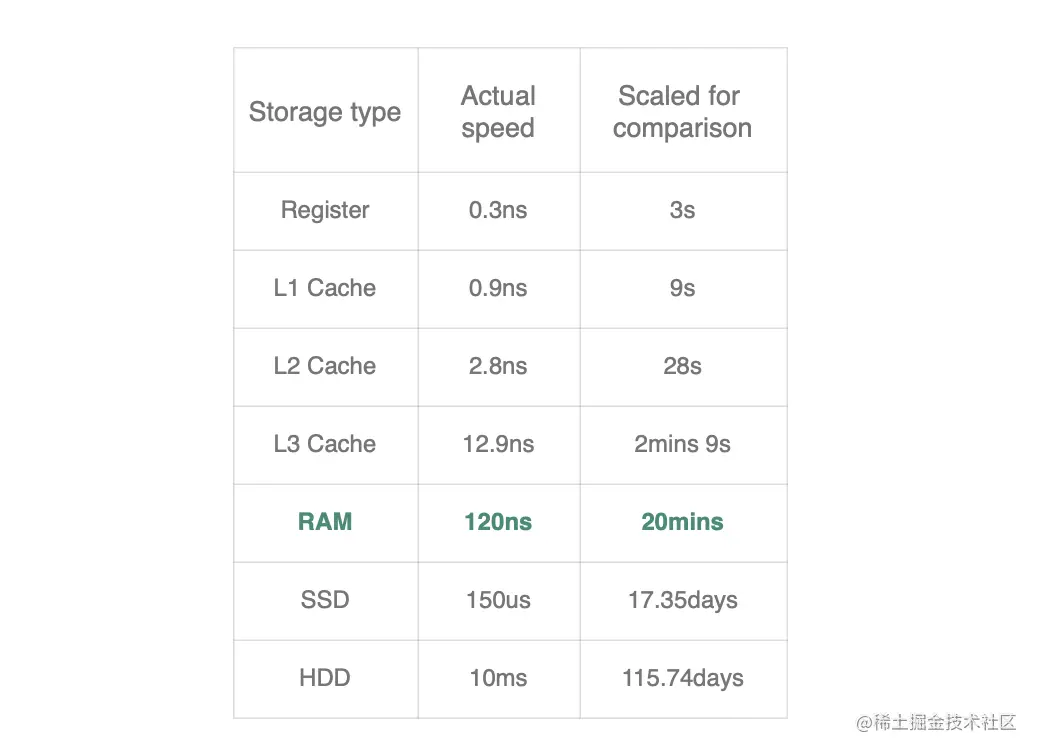Select the 17.35days cell
The image size is (1038, 754).
(x=683, y=601)
